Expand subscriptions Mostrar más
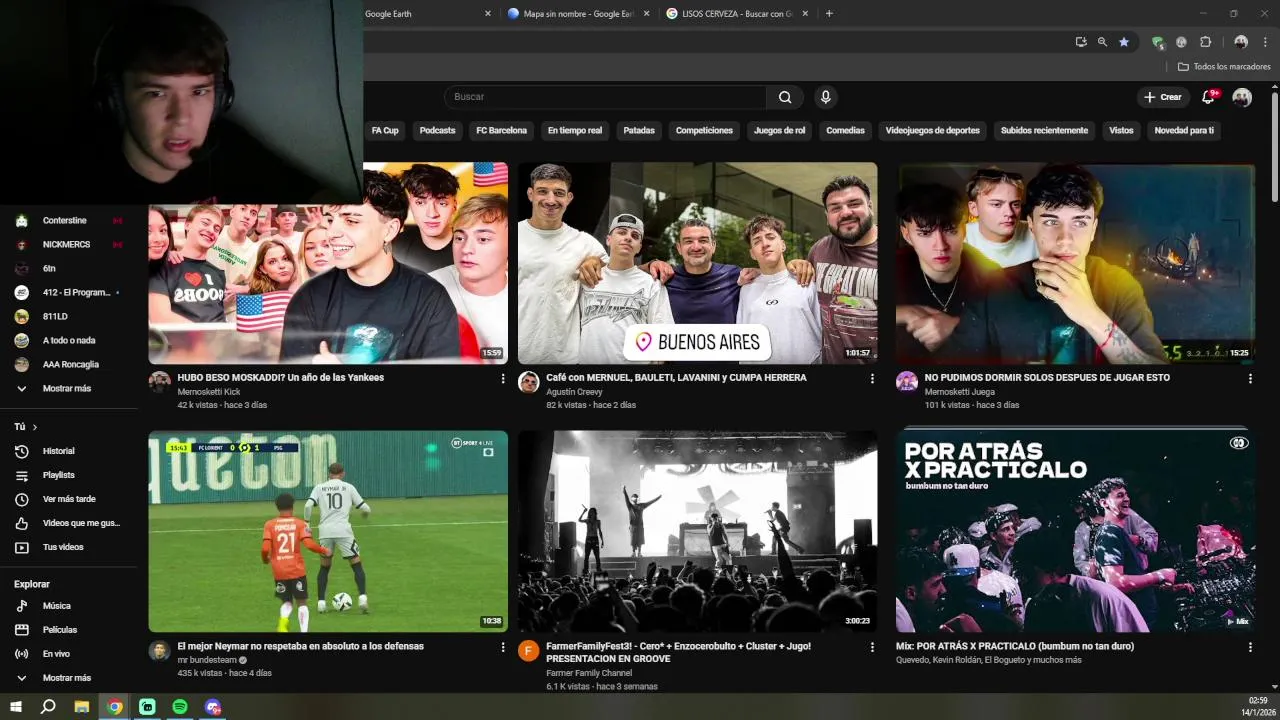This screenshot has width=1280, height=720. pos(68,388)
